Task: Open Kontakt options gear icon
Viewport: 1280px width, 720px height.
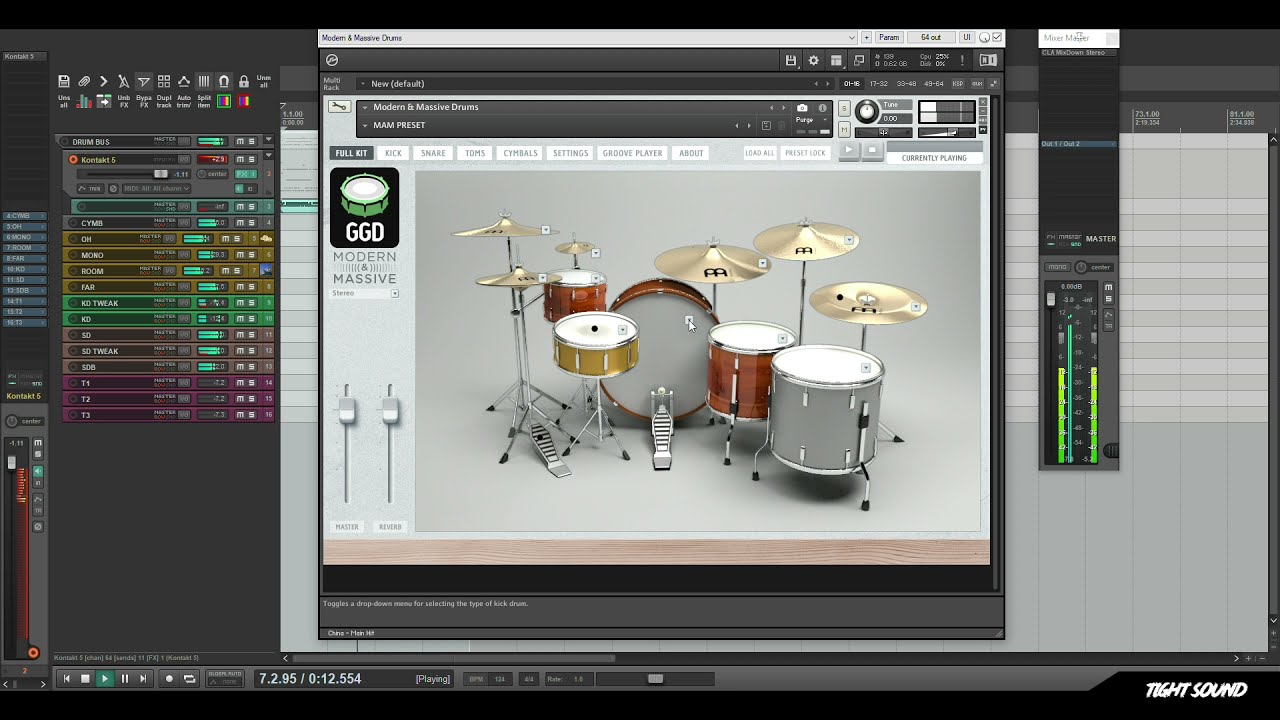Action: point(813,61)
